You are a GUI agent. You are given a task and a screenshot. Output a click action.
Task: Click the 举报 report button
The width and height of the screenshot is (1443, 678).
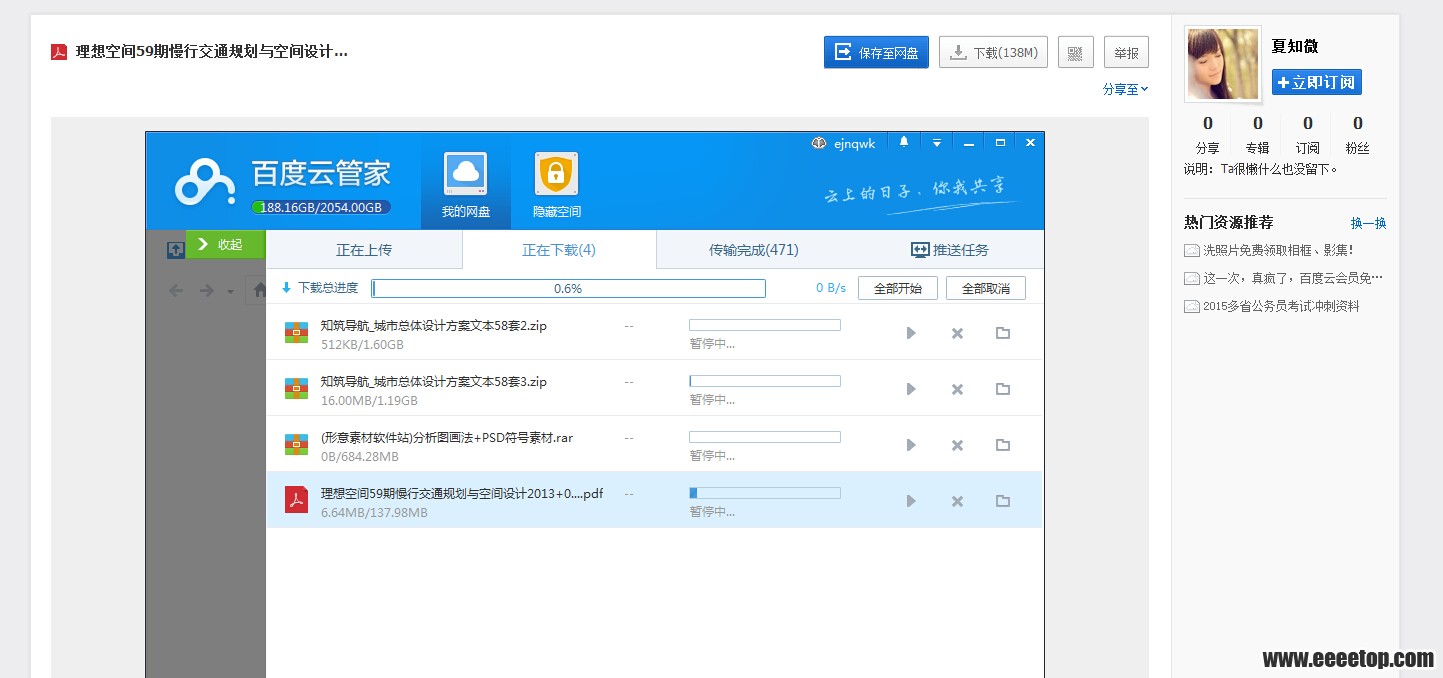(x=1126, y=52)
